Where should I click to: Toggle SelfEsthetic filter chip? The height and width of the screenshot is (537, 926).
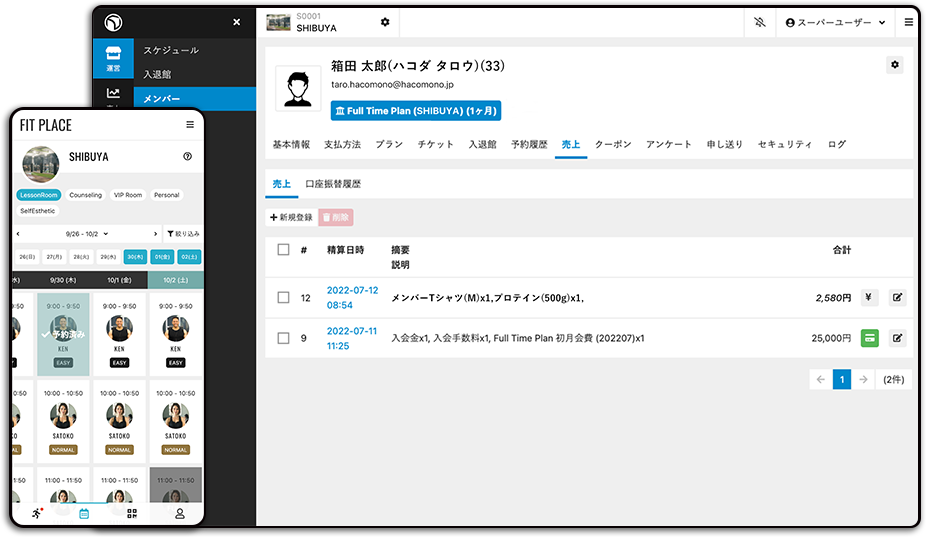click(x=38, y=211)
